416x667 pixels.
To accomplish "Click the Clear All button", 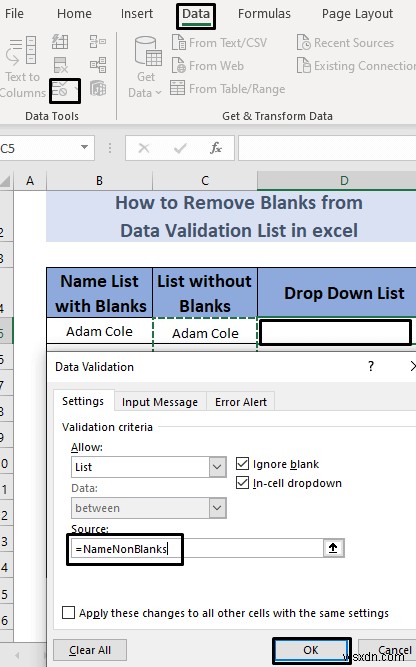I will tap(90, 650).
